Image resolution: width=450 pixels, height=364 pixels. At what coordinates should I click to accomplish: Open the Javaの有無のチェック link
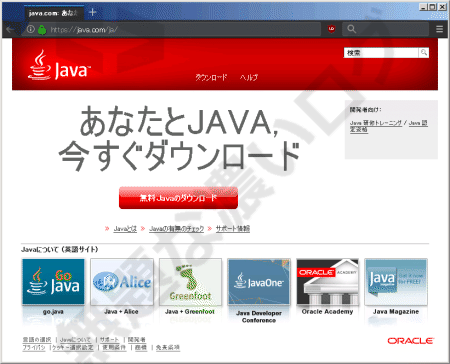click(x=176, y=229)
